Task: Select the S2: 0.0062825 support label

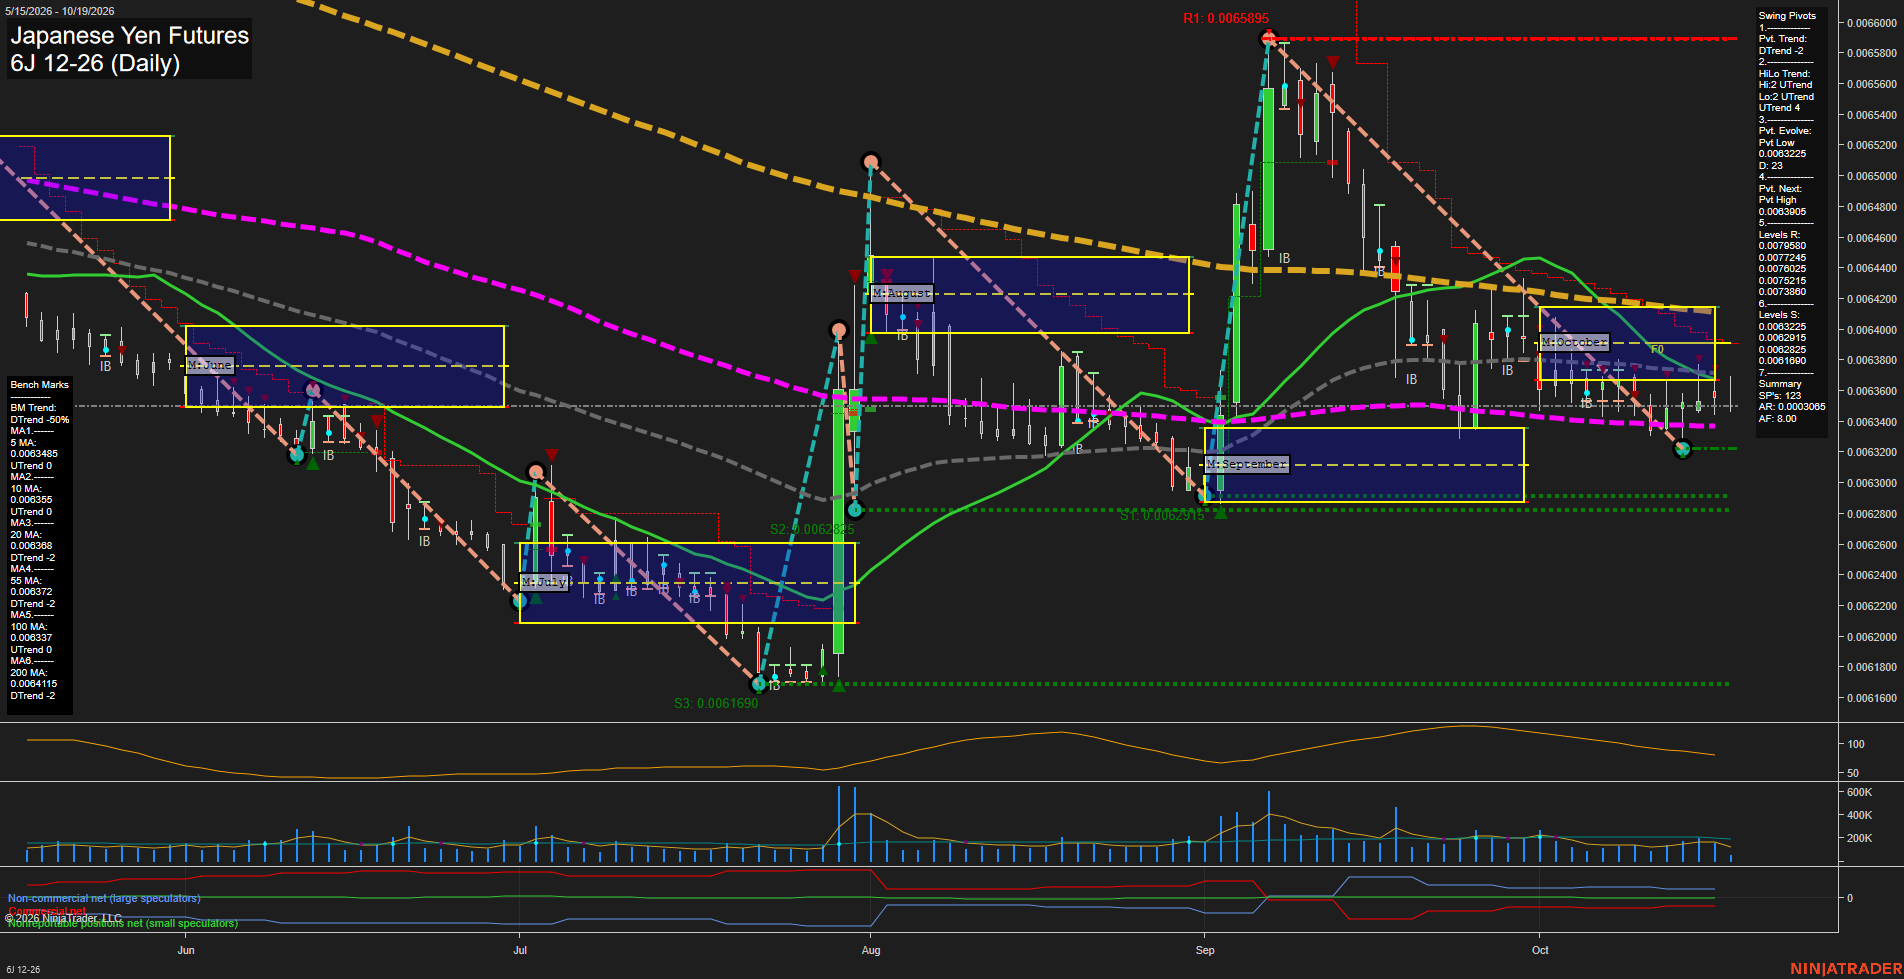Action: 812,529
